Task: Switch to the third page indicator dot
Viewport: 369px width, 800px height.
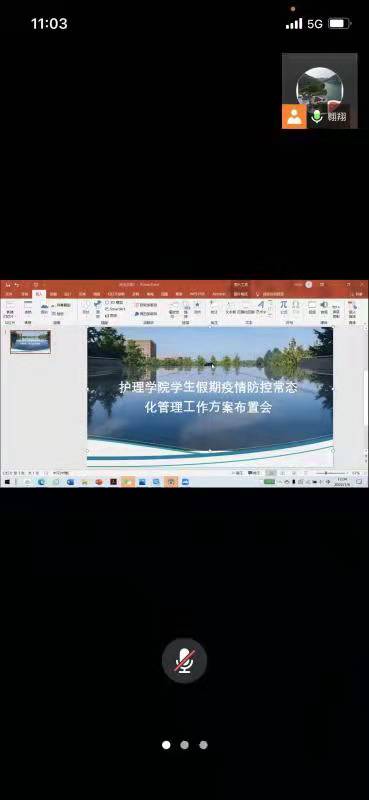Action: point(203,745)
